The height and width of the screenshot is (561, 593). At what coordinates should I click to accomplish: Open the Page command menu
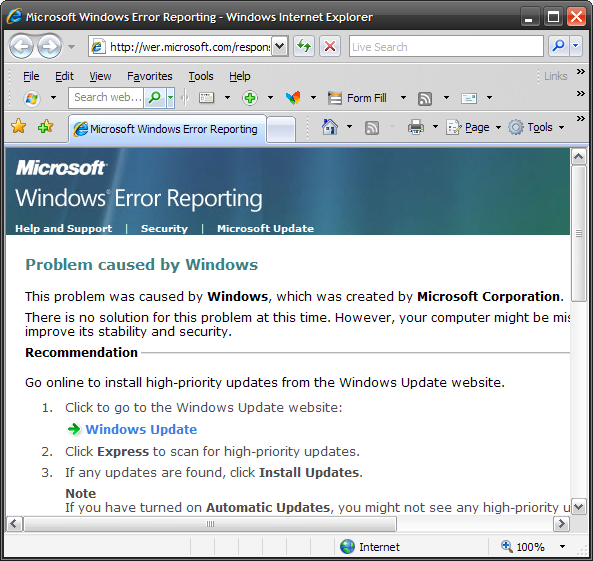pos(473,127)
